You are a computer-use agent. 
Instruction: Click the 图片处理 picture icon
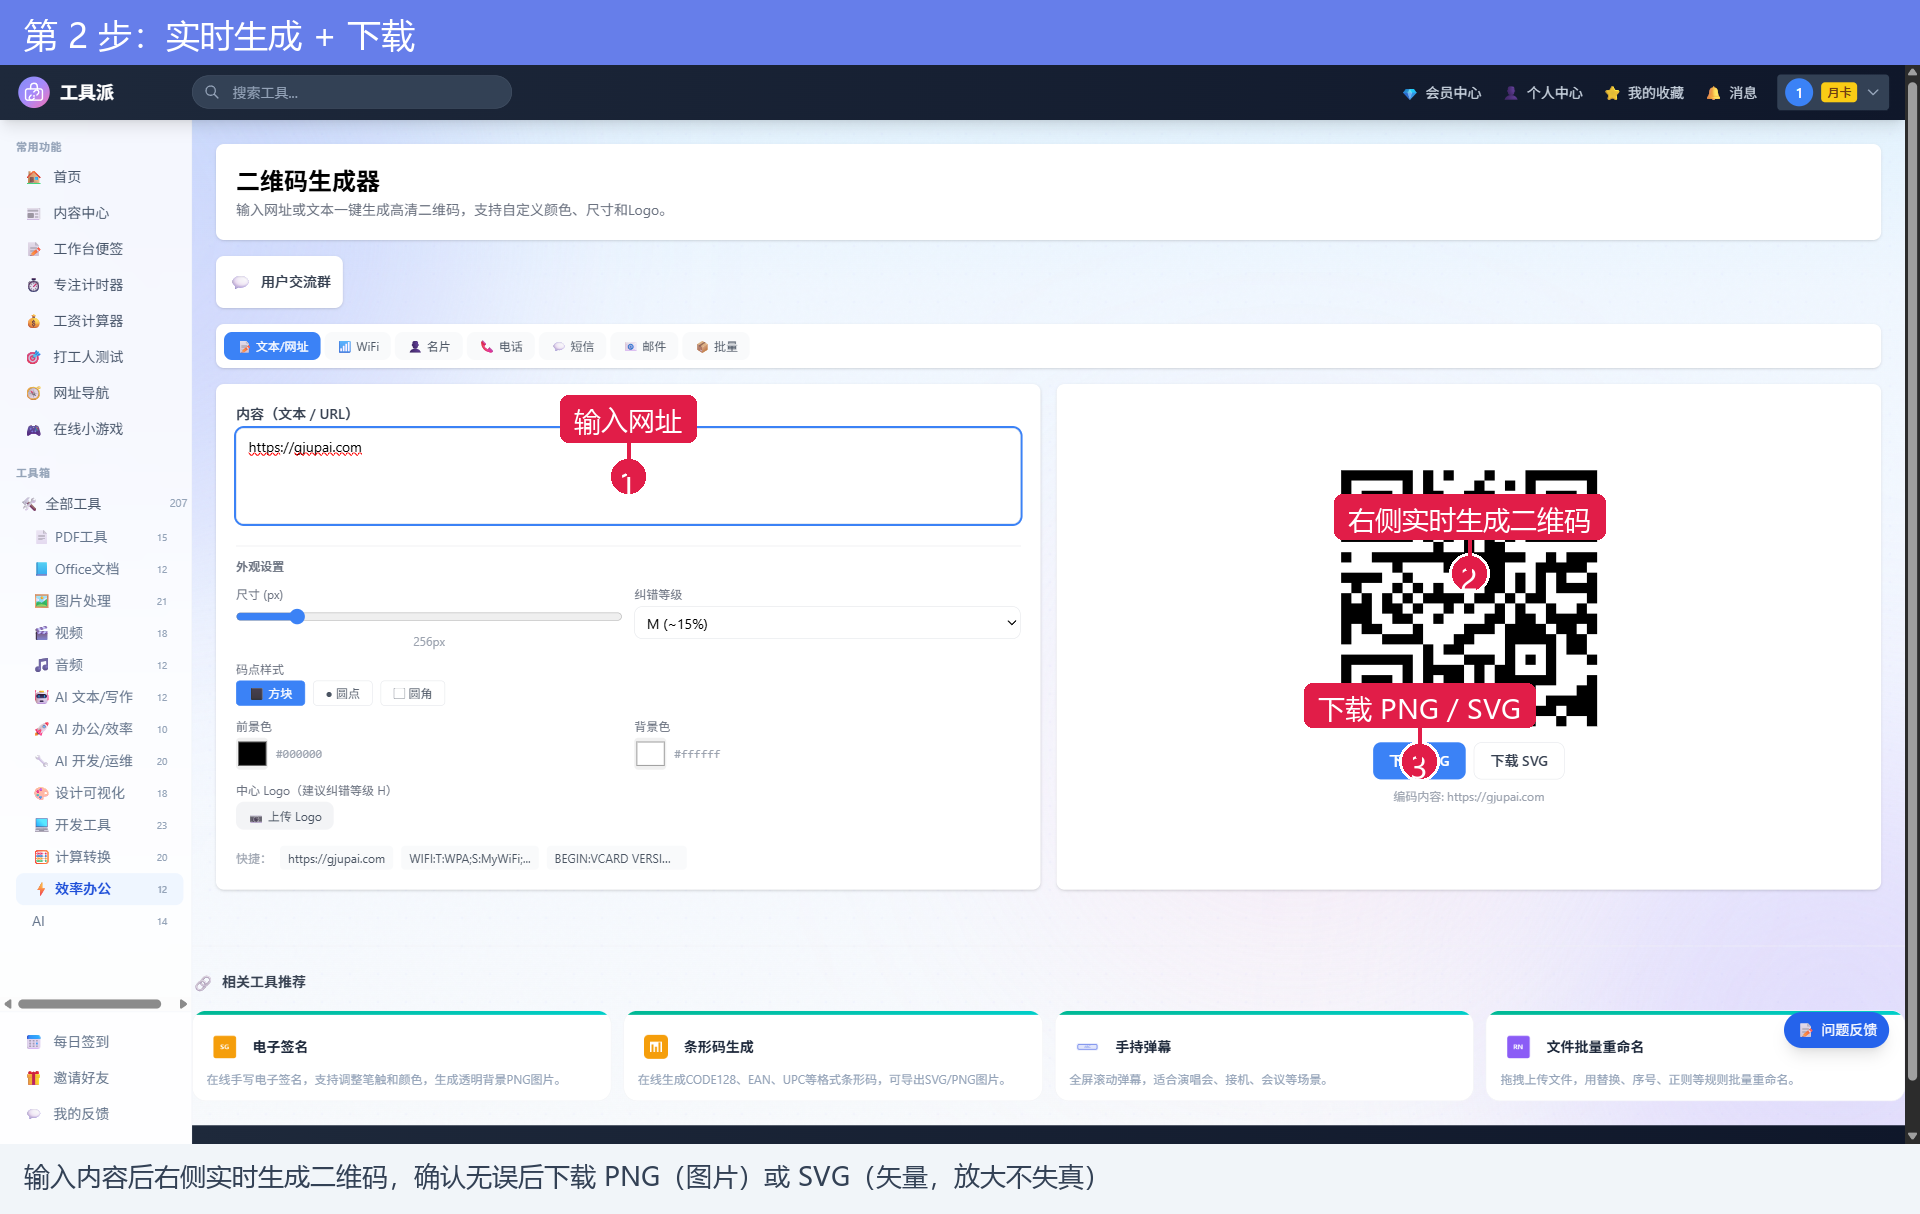[41, 601]
